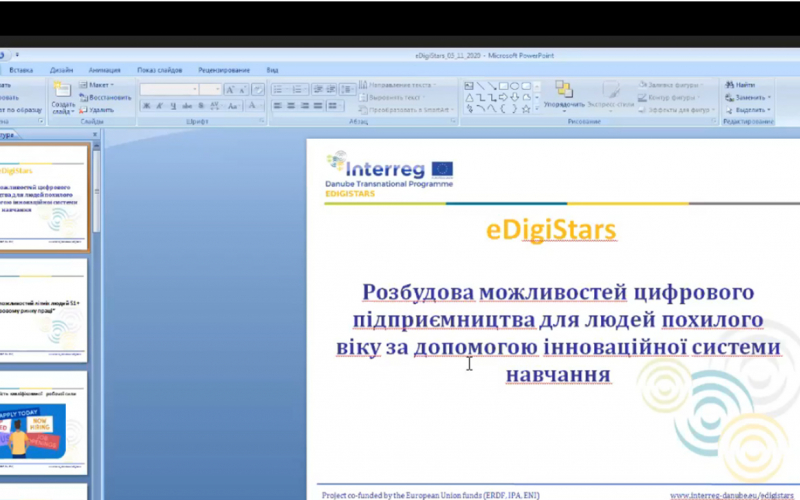Image resolution: width=800 pixels, height=500 pixels.
Task: Click the Восстановить slide button
Action: [x=106, y=97]
